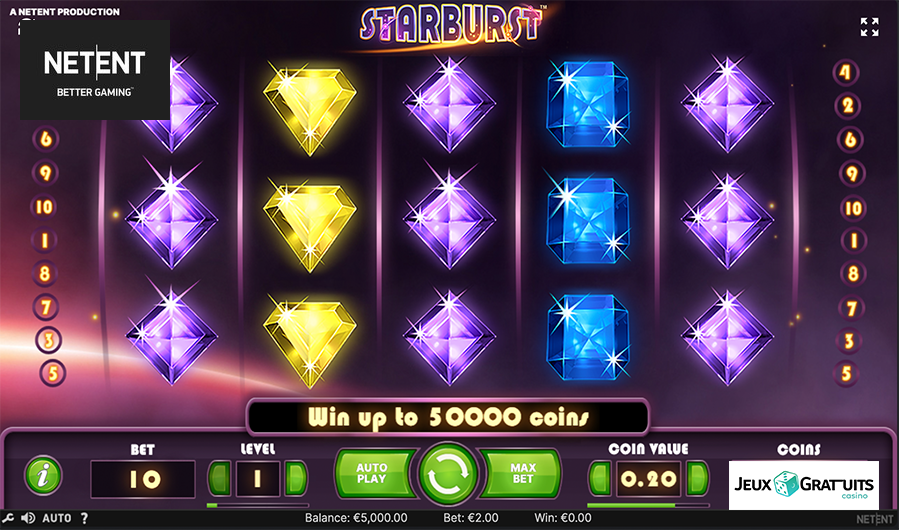Select payline 4 indicator on right
899x530 pixels.
846,72
